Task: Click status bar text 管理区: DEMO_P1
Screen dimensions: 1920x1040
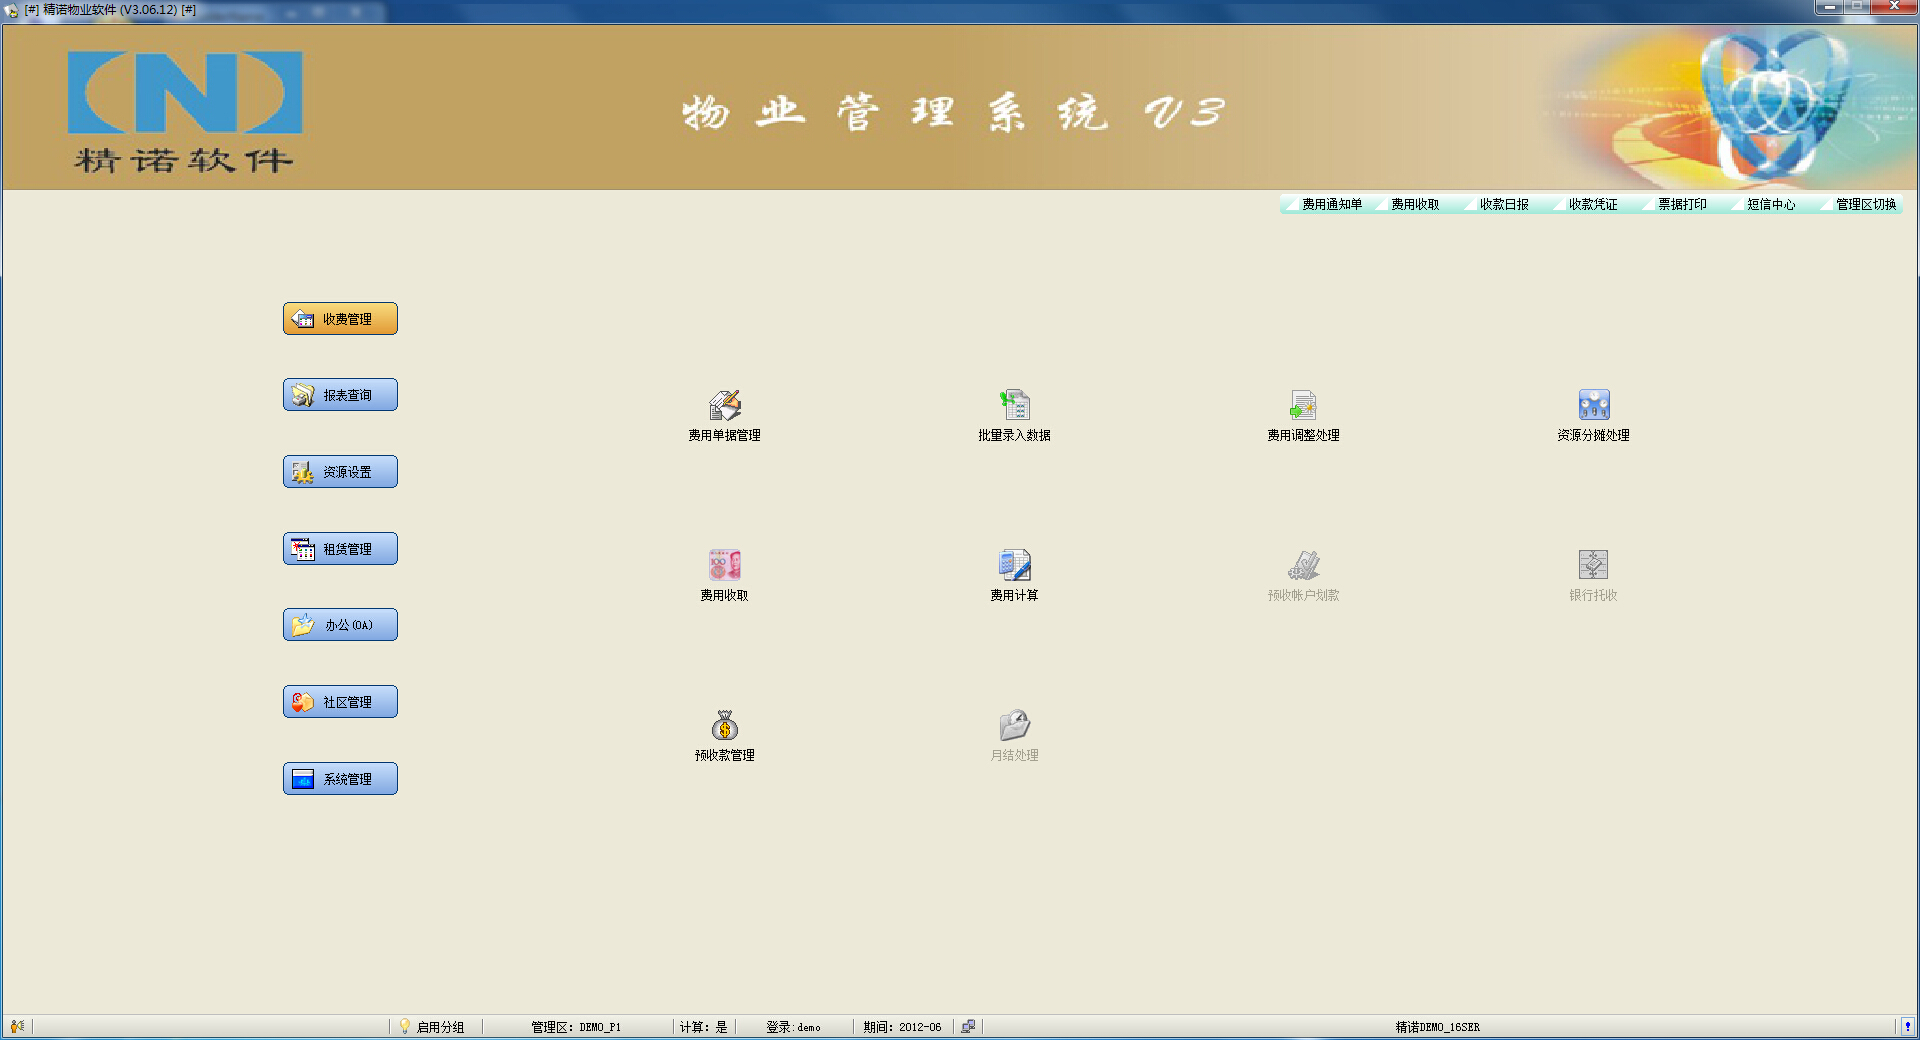Action: point(576,1027)
